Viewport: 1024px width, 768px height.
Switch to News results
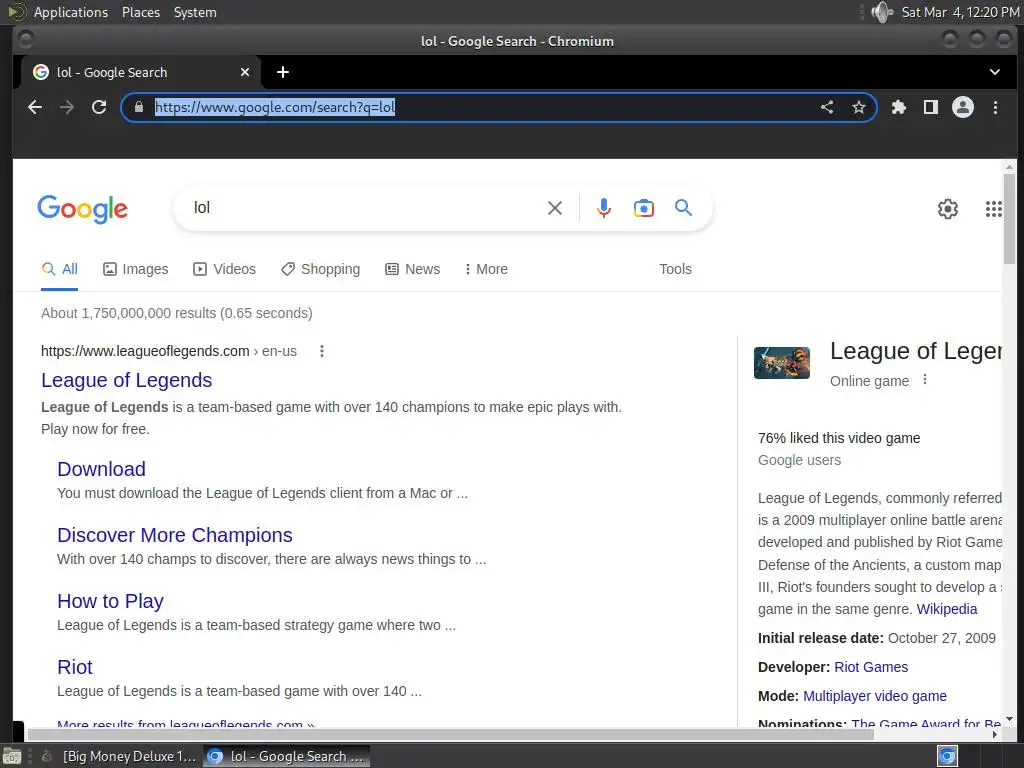[413, 269]
